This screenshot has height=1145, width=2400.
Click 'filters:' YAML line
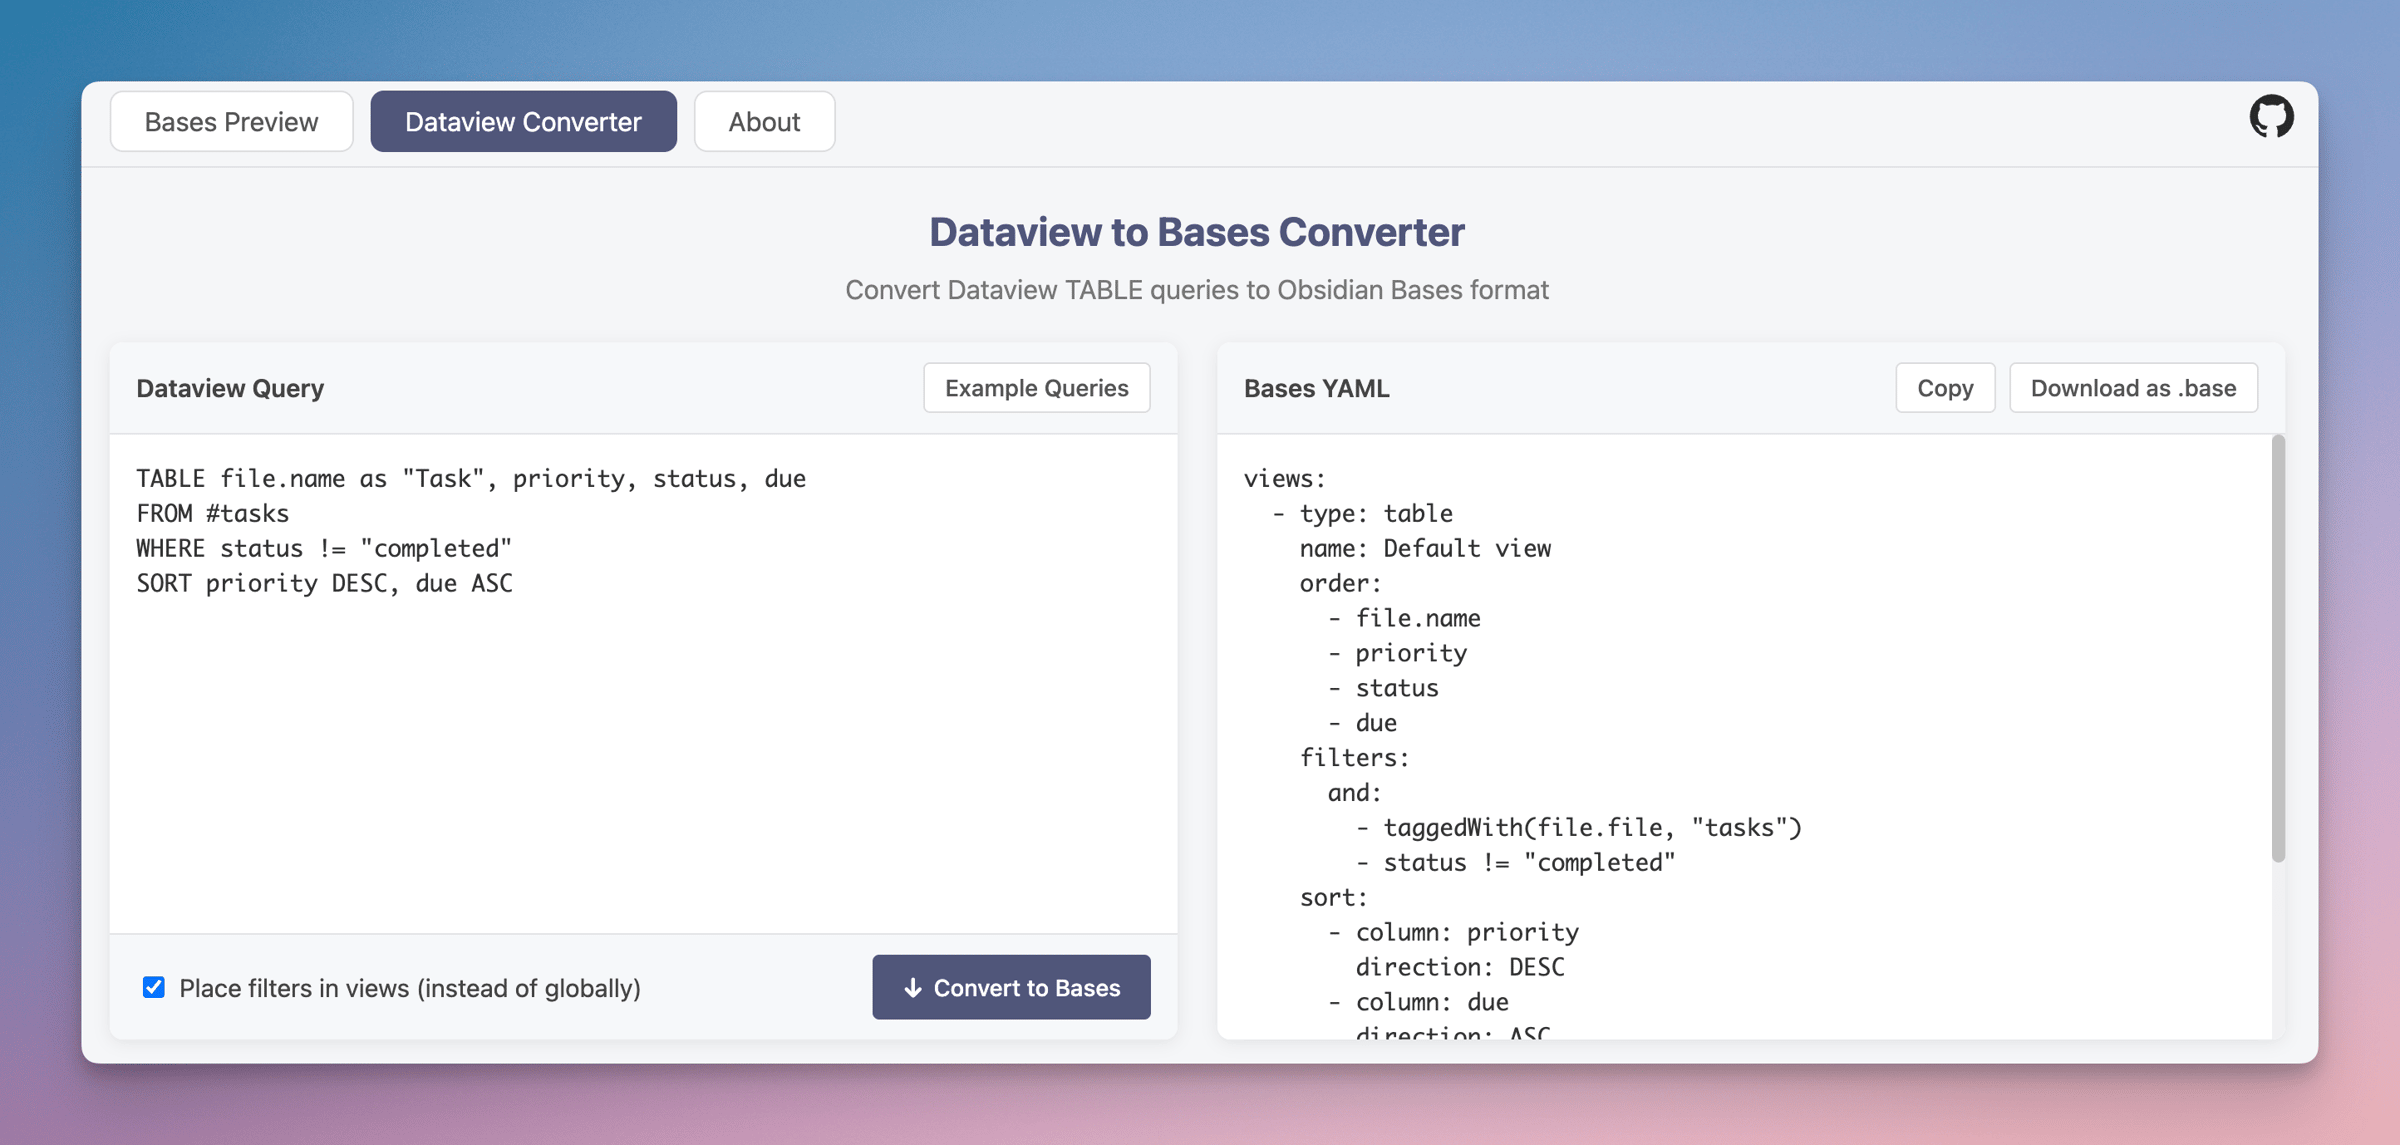coord(1354,758)
